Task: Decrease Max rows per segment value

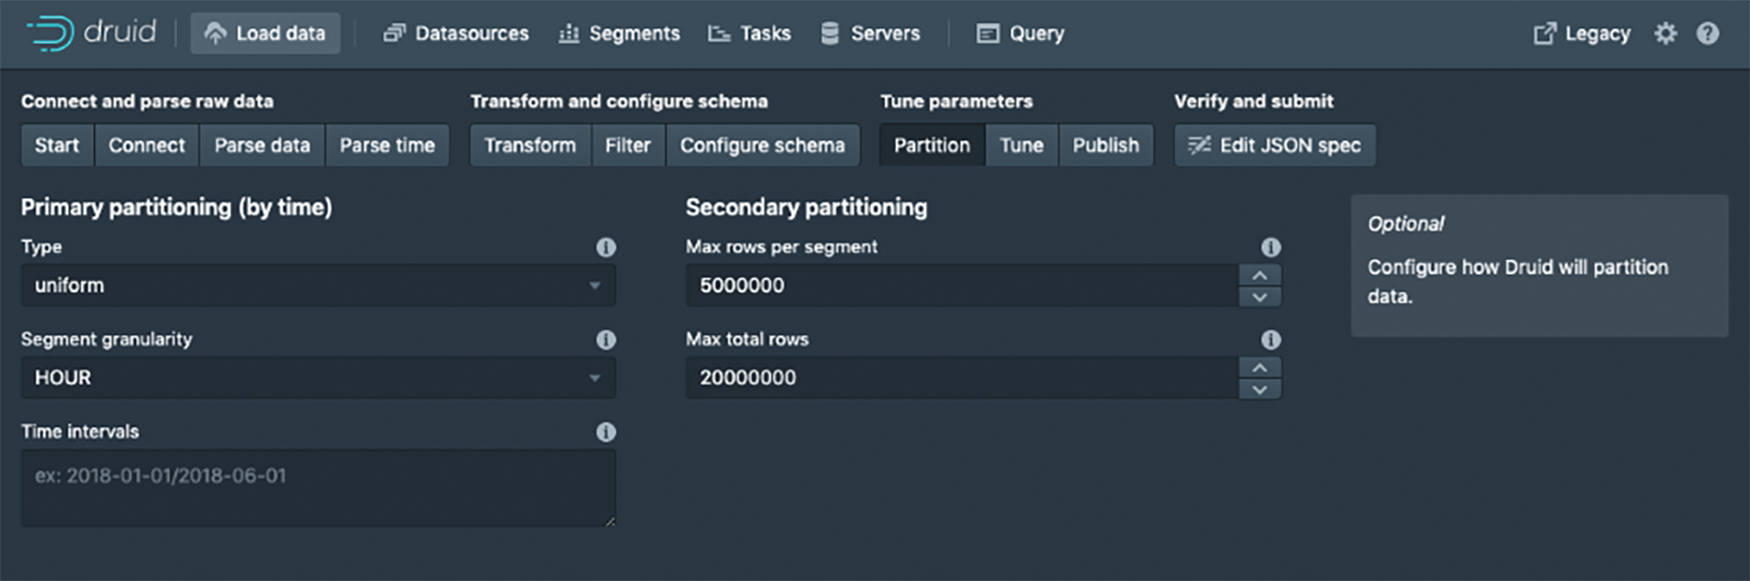Action: tap(1260, 297)
